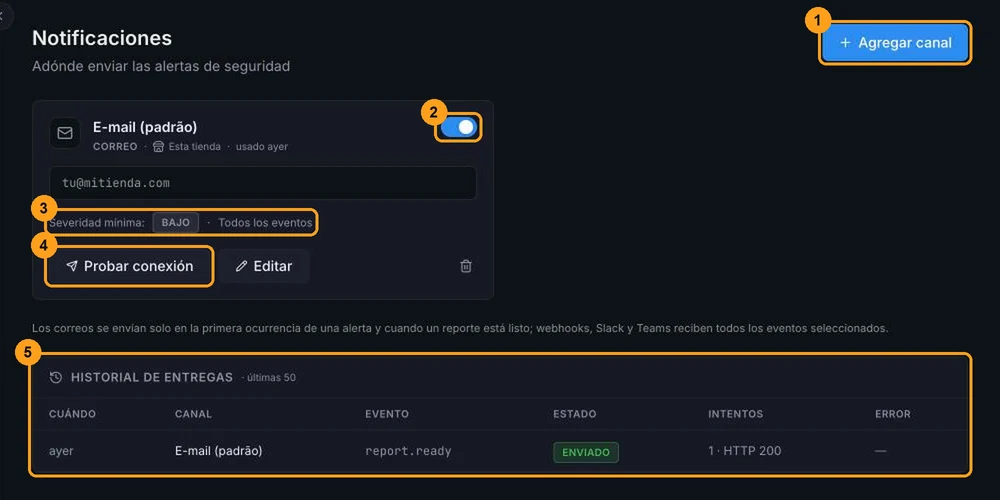Screen dimensions: 1000x500
Task: Click the envelope icon of email channel
Action: click(65, 133)
